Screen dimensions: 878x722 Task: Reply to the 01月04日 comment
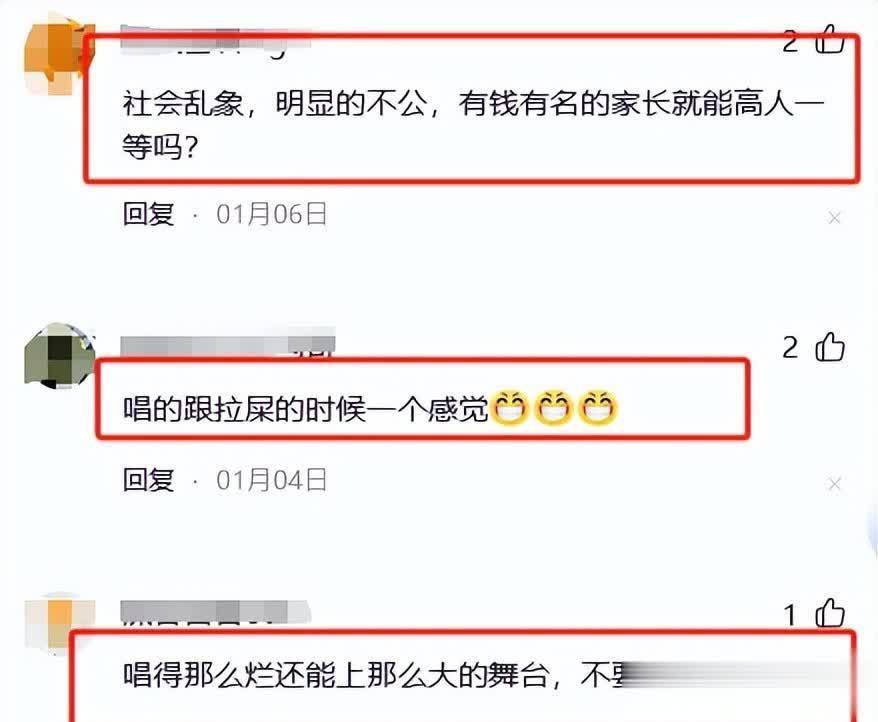click(x=148, y=480)
